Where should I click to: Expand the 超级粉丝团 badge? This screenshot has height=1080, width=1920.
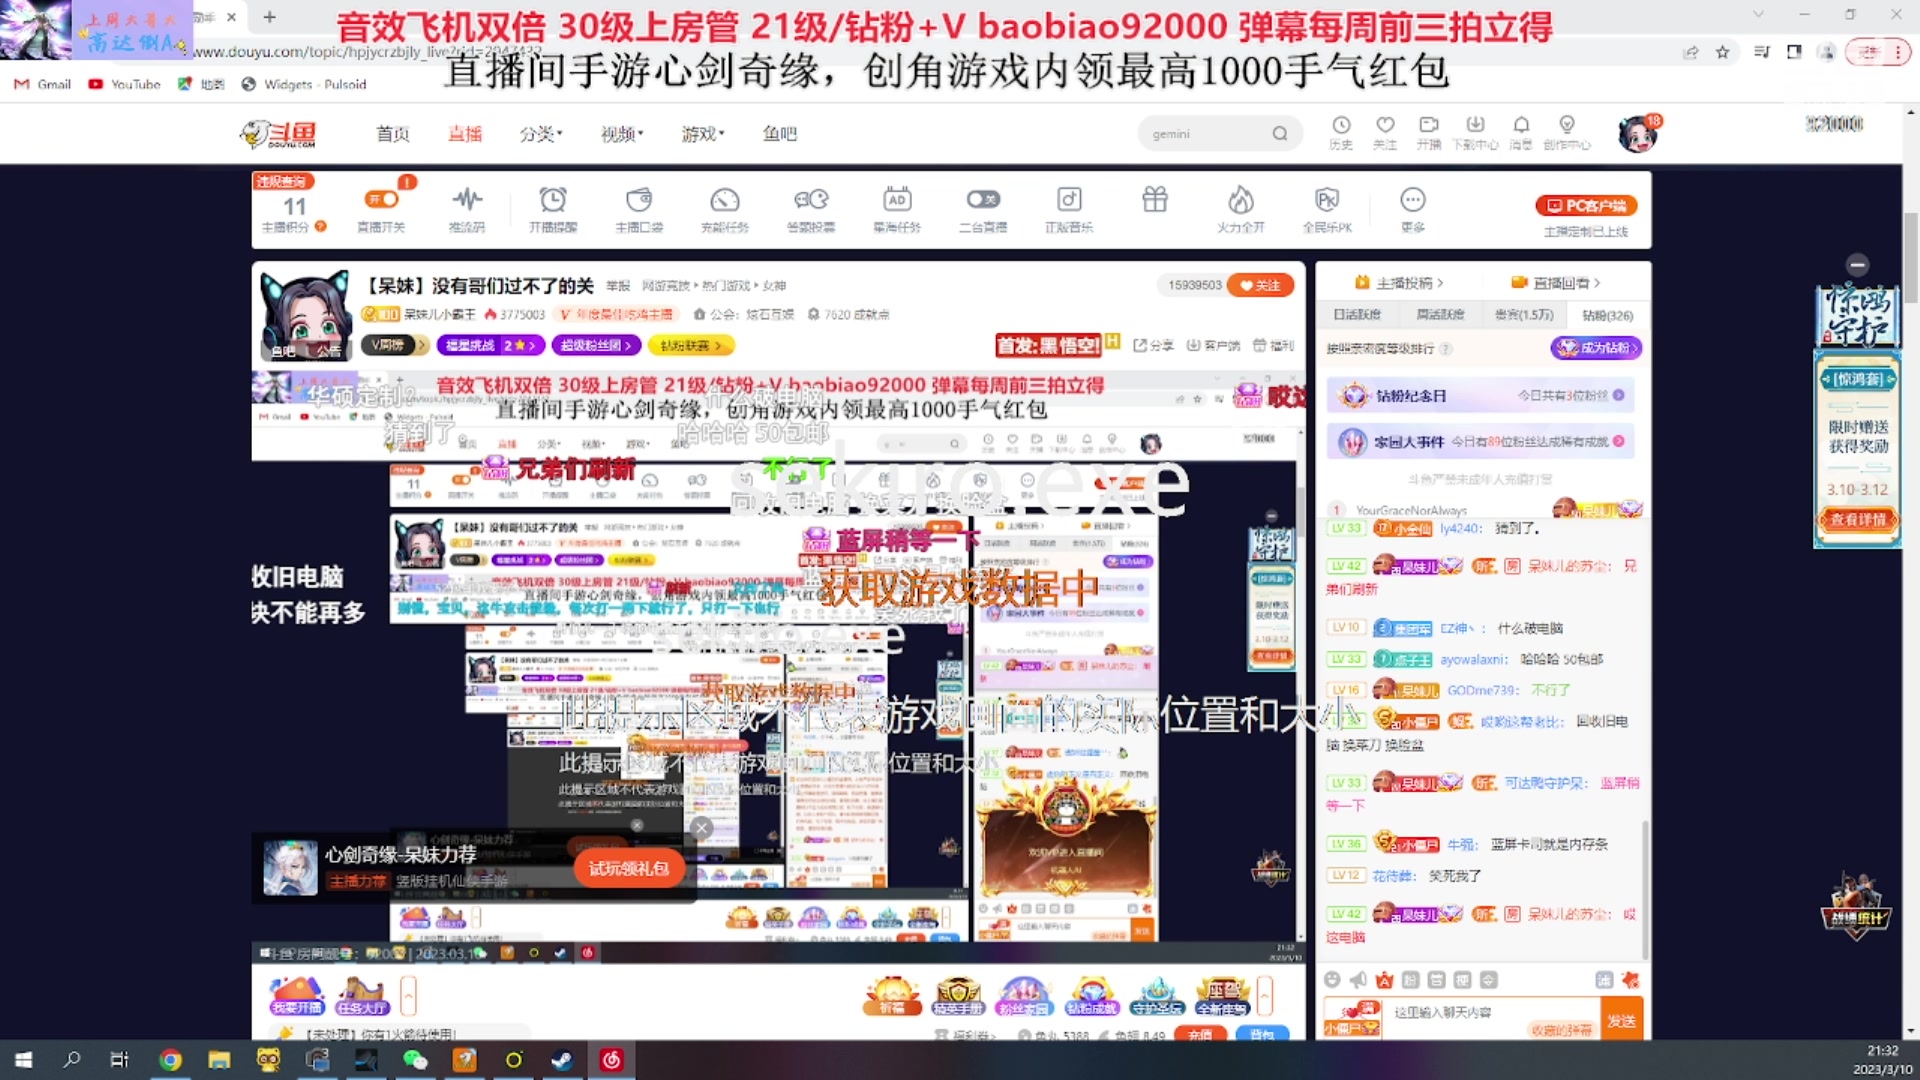pos(596,345)
